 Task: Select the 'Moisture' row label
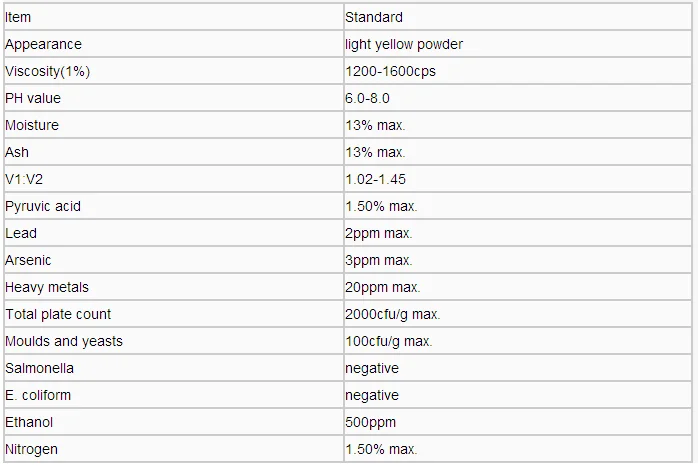point(32,125)
